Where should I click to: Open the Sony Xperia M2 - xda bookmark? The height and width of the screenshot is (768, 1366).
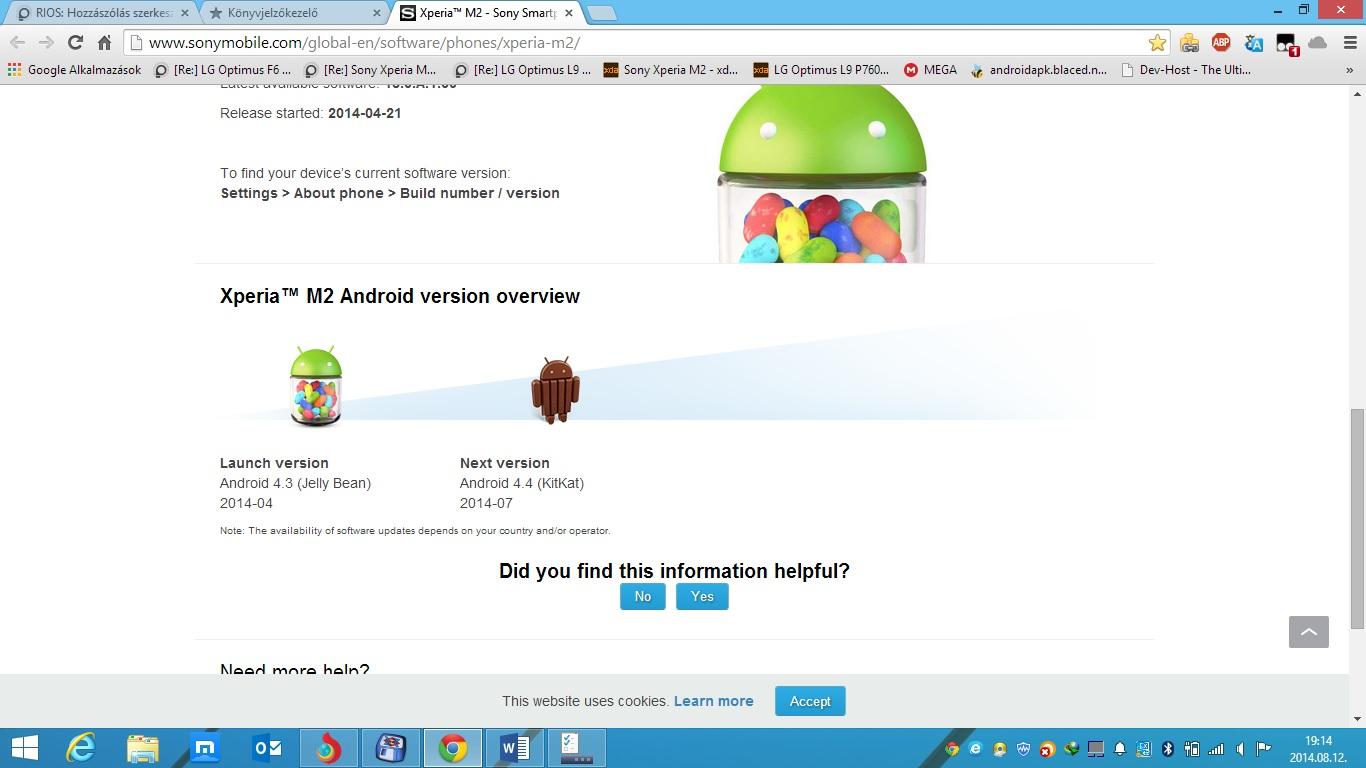(671, 70)
